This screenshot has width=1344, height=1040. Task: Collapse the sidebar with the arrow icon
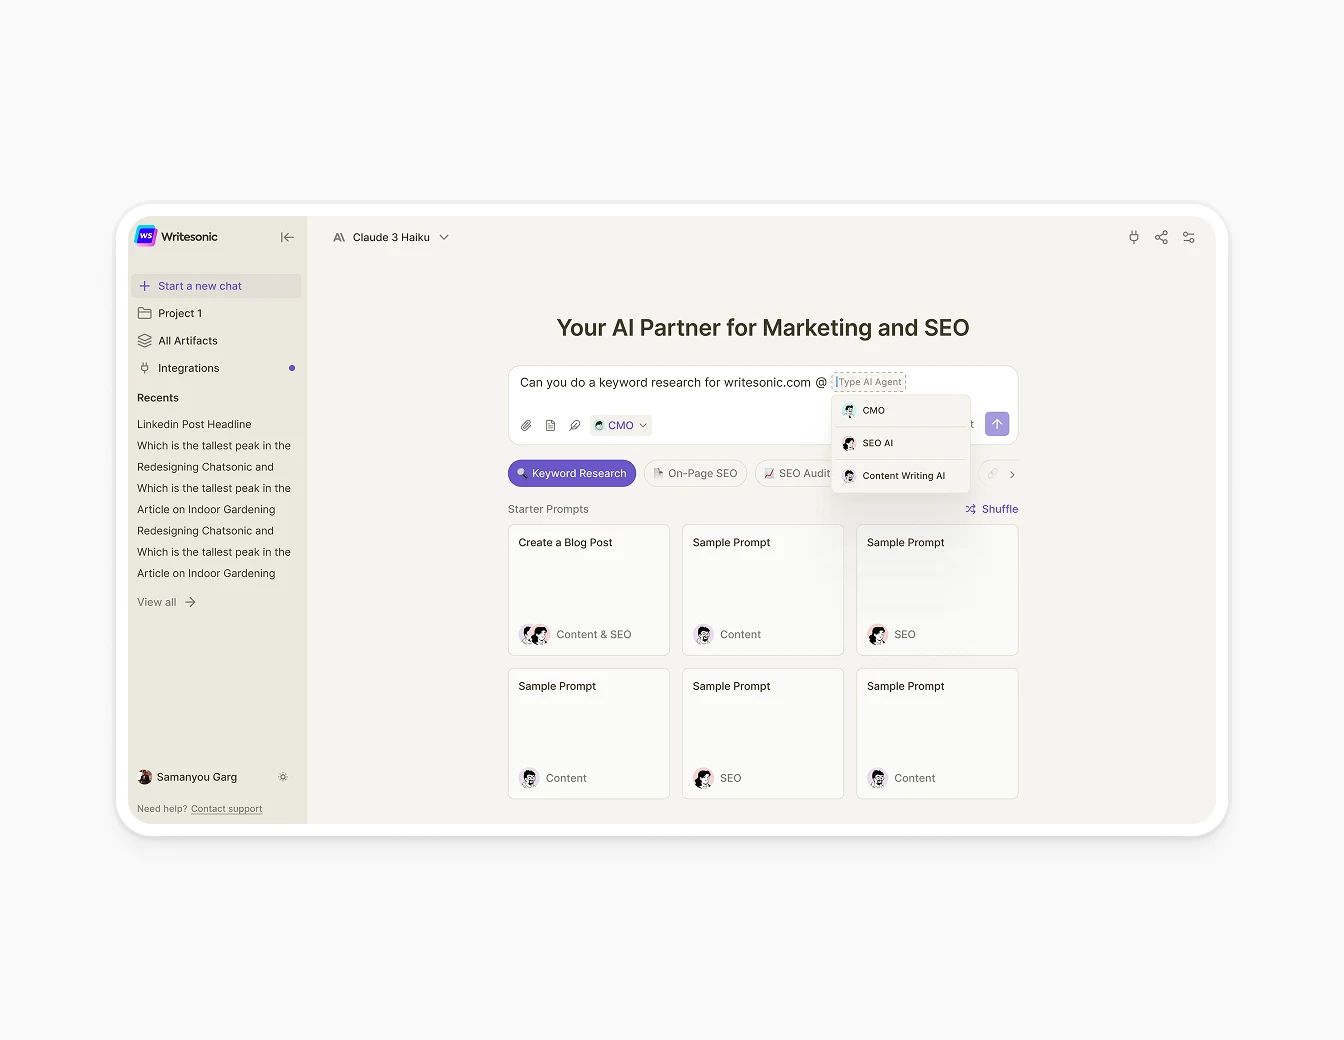point(287,237)
